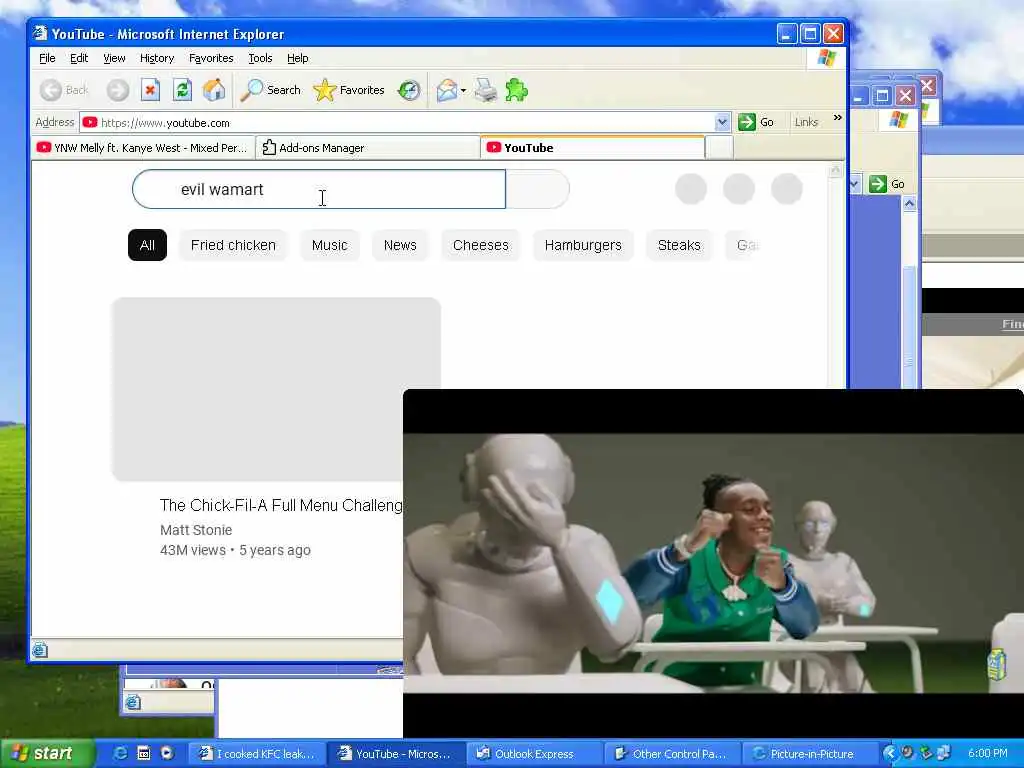Click the Back arrow button
This screenshot has width=1024, height=768.
(63, 90)
